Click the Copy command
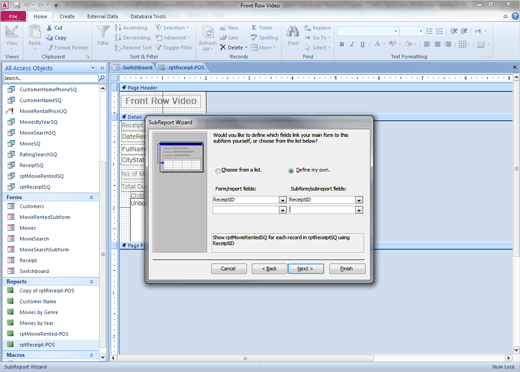 click(x=56, y=38)
